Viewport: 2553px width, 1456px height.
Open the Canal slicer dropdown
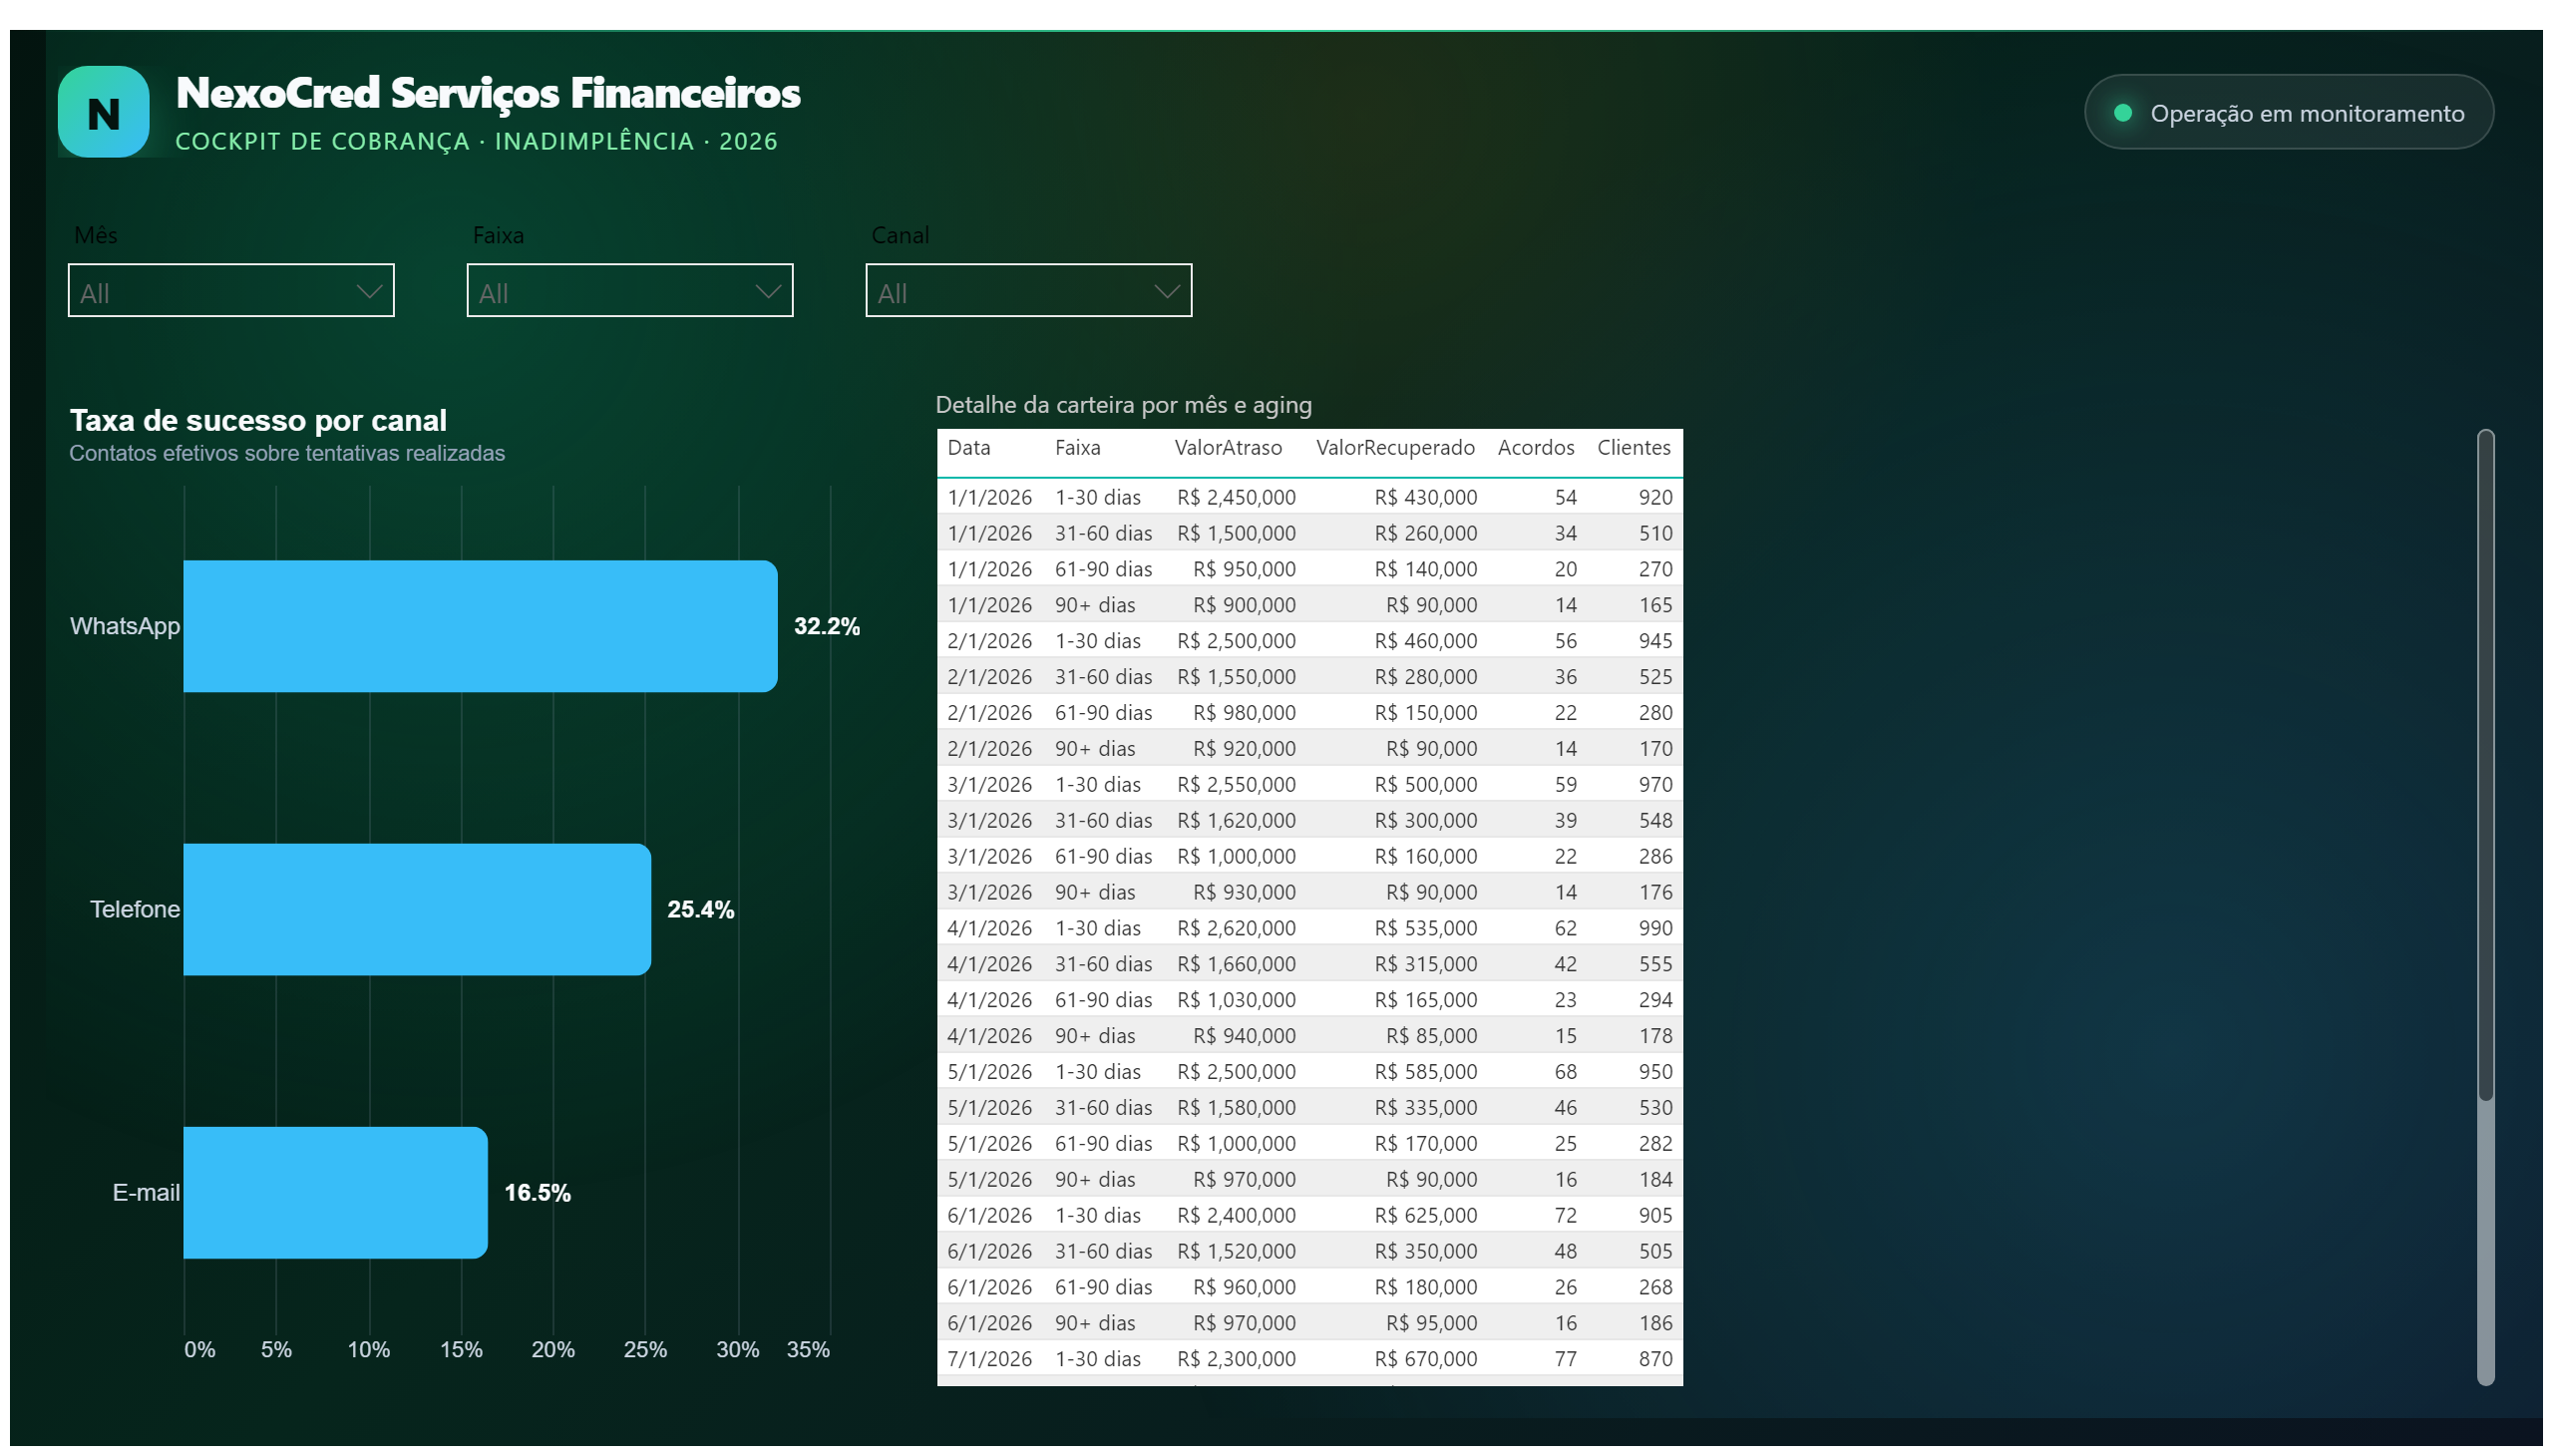click(1029, 290)
